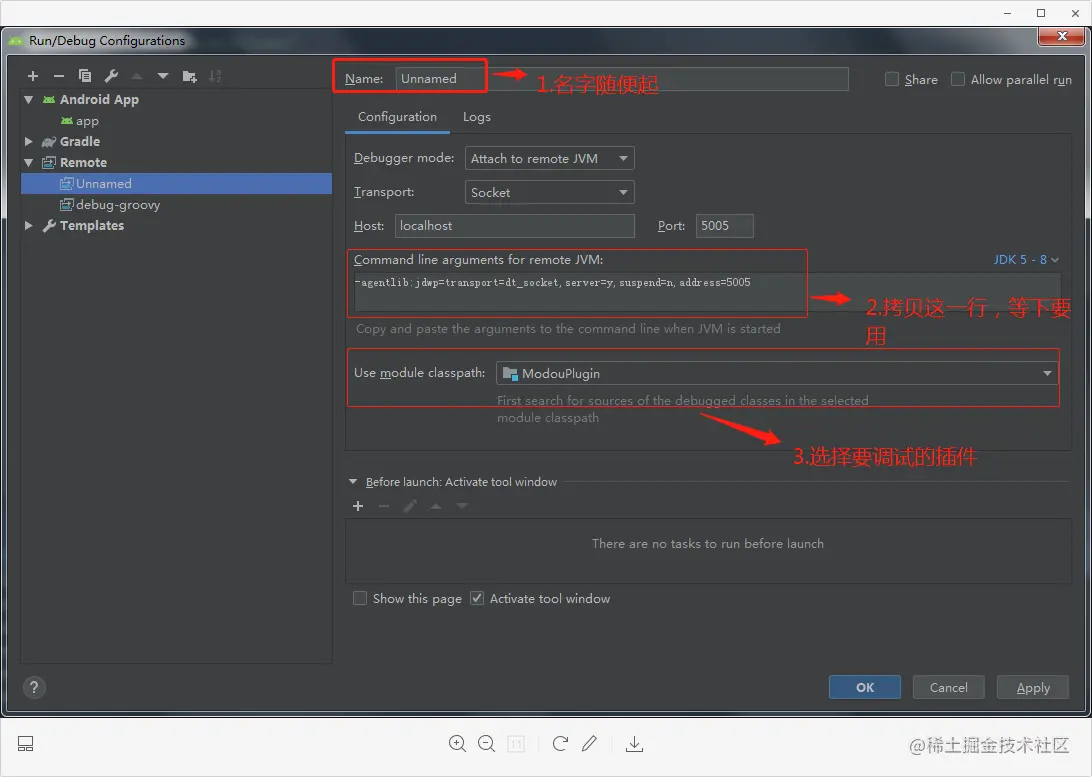The height and width of the screenshot is (777, 1092).
Task: Expand the Gradle tree node
Action: coord(29,142)
